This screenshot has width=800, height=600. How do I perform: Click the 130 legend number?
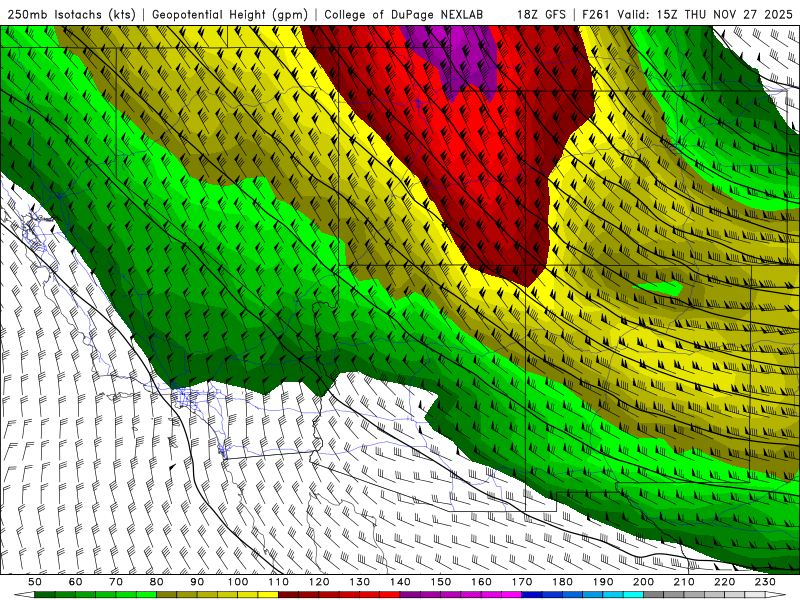tap(360, 582)
